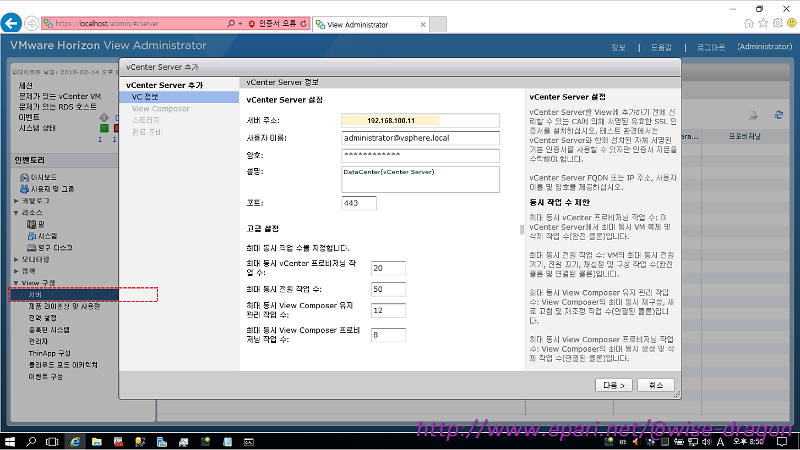Expand the 카탈로그 tree node
The width and height of the screenshot is (800, 450).
click(x=16, y=201)
